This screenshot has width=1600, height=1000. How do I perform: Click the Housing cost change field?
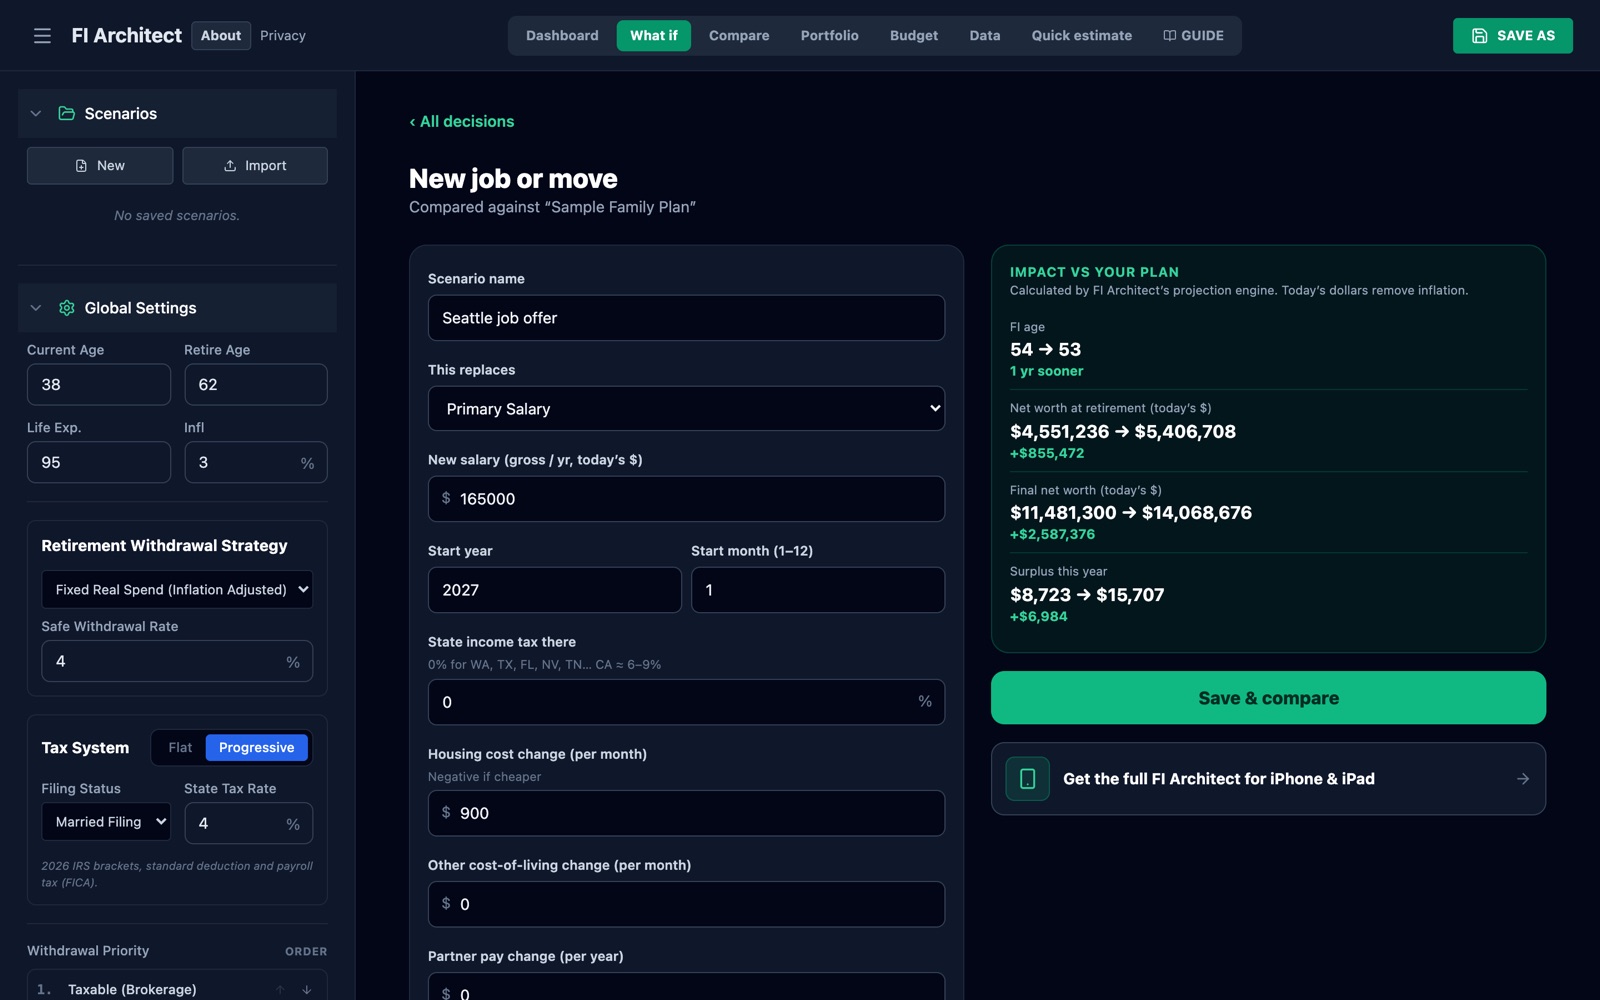686,813
